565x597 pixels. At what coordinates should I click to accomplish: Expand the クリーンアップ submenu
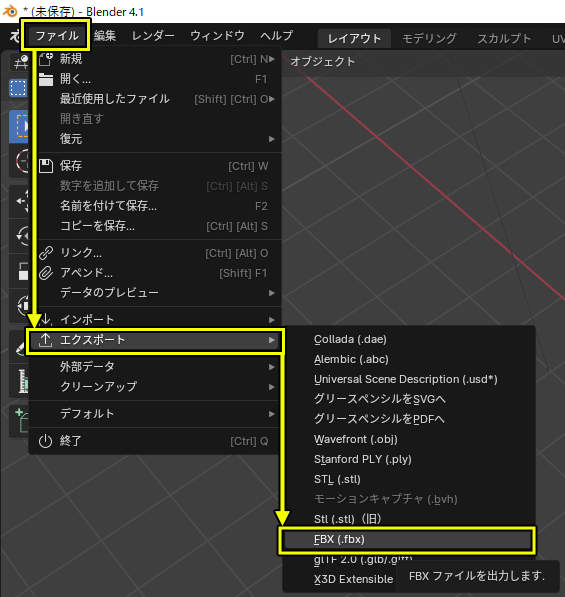pos(154,386)
